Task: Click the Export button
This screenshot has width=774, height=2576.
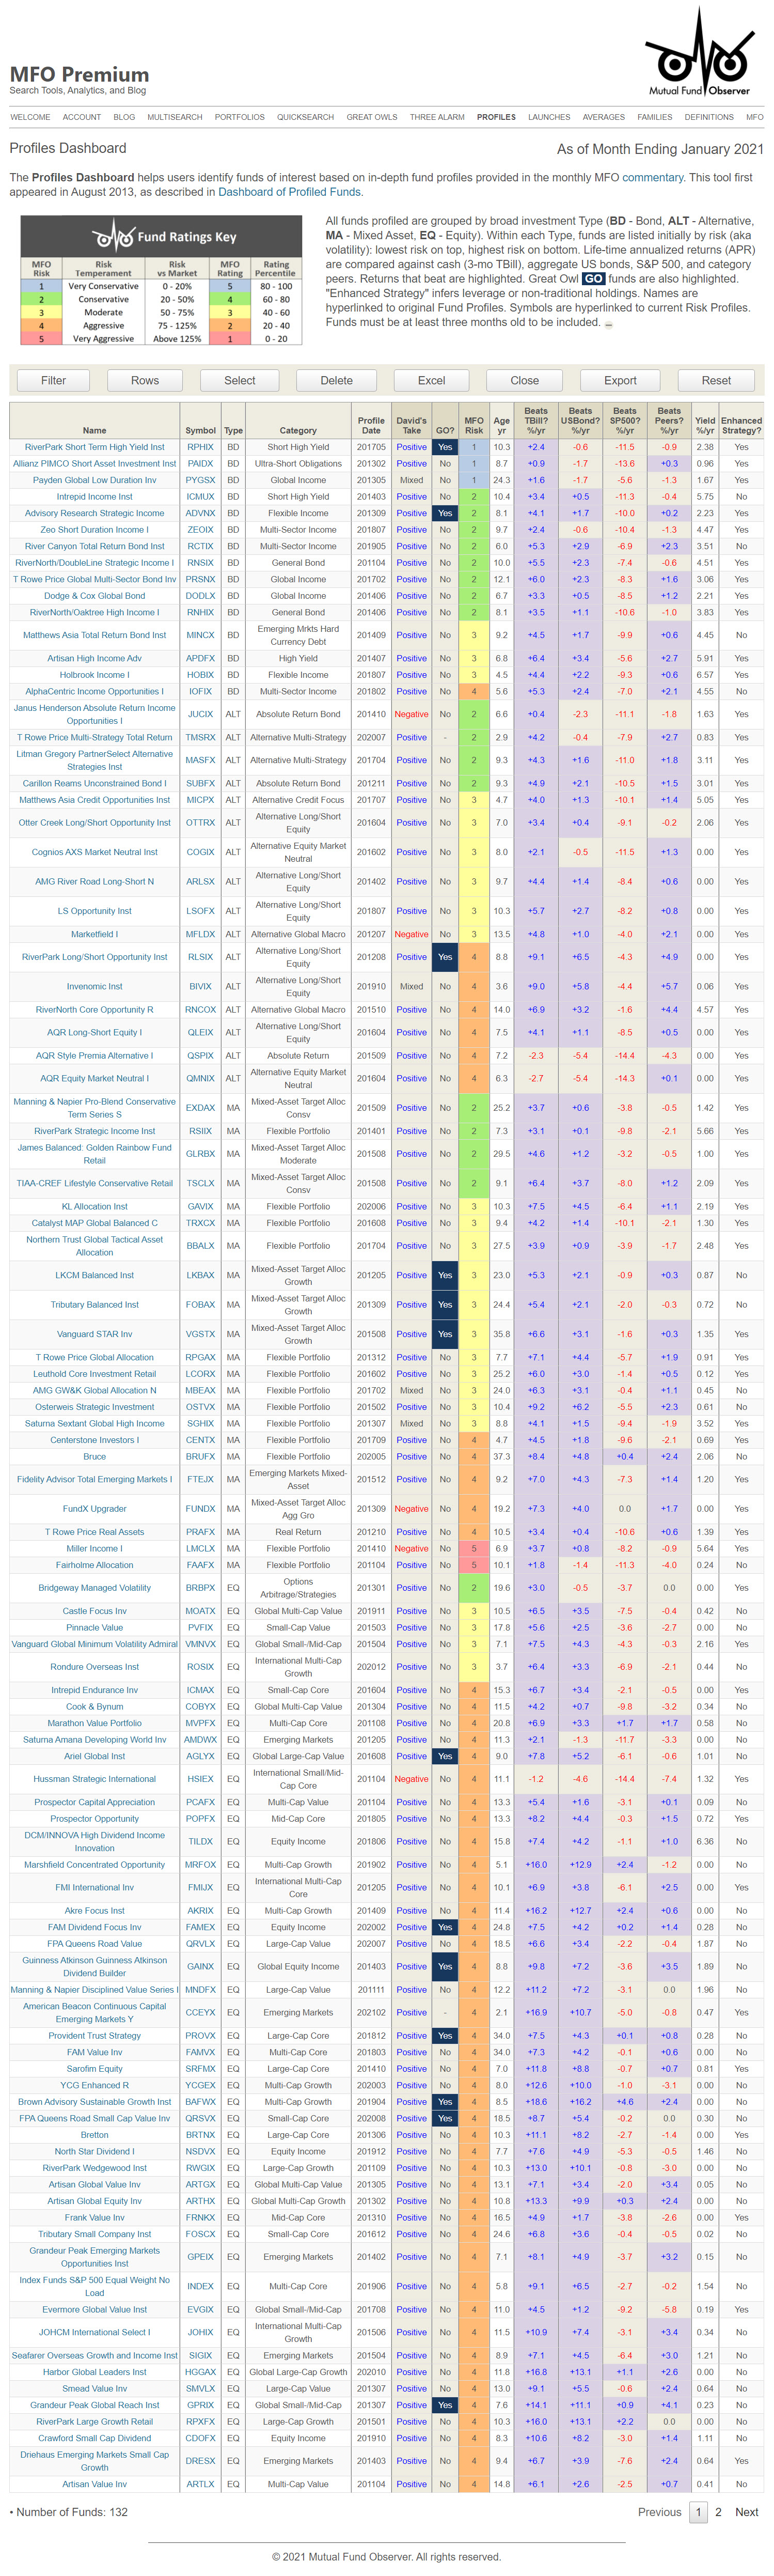Action: [620, 380]
